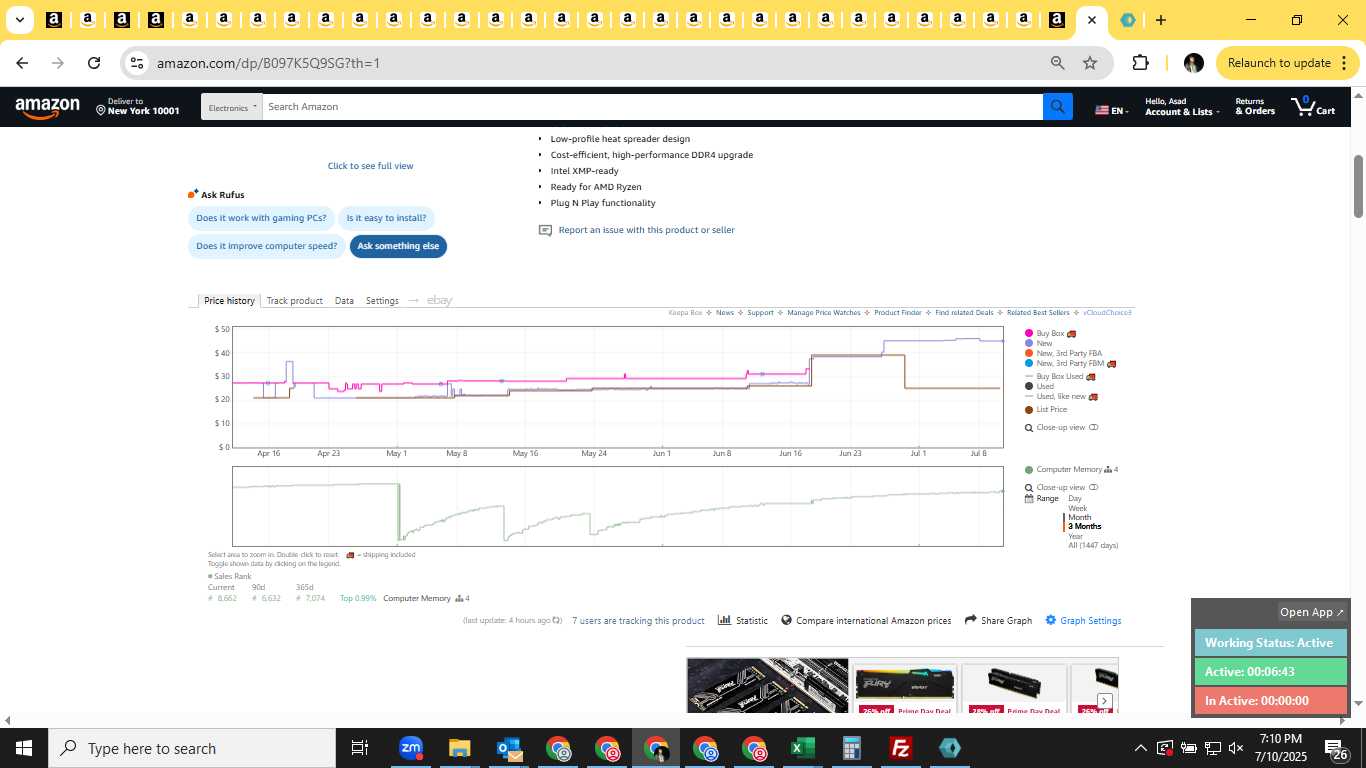Open tab search chevron at top-left
This screenshot has width=1366, height=768.
pyautogui.click(x=19, y=20)
